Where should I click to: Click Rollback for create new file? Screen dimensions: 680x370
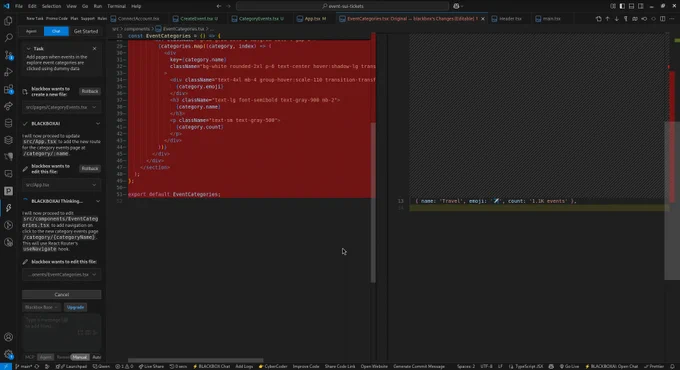[x=90, y=92]
